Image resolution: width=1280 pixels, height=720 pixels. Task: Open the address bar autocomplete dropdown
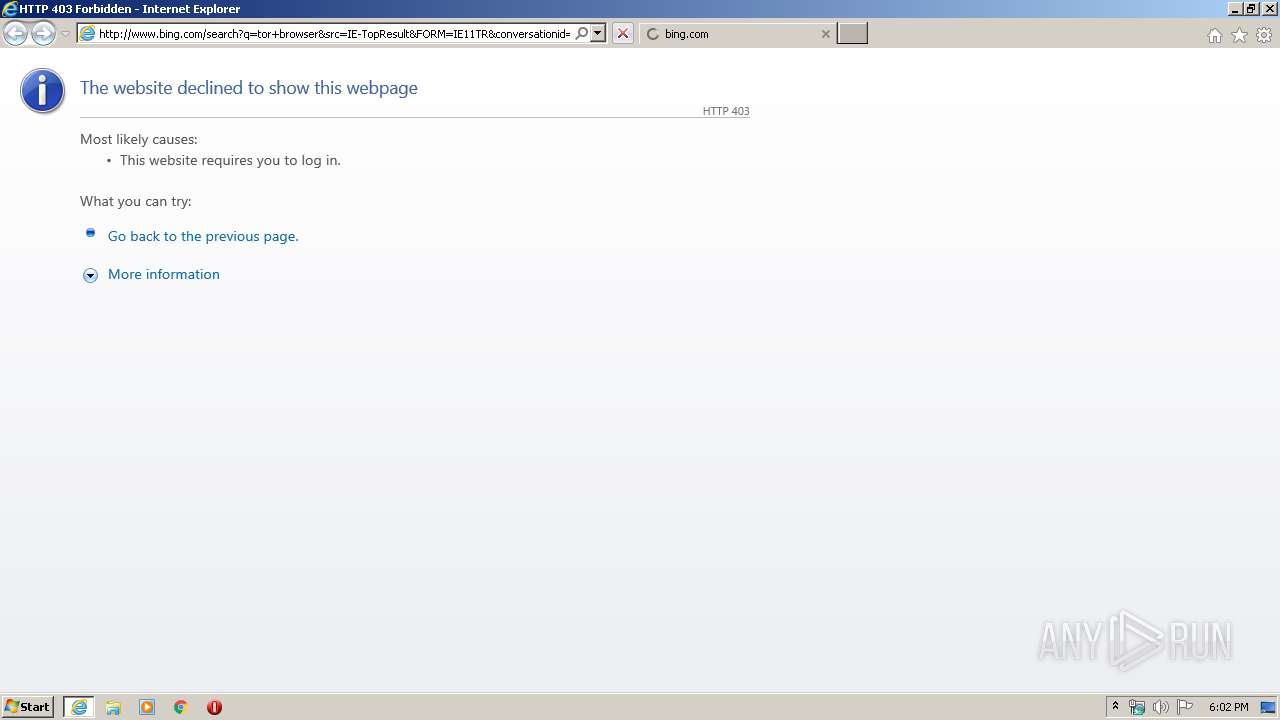(598, 34)
